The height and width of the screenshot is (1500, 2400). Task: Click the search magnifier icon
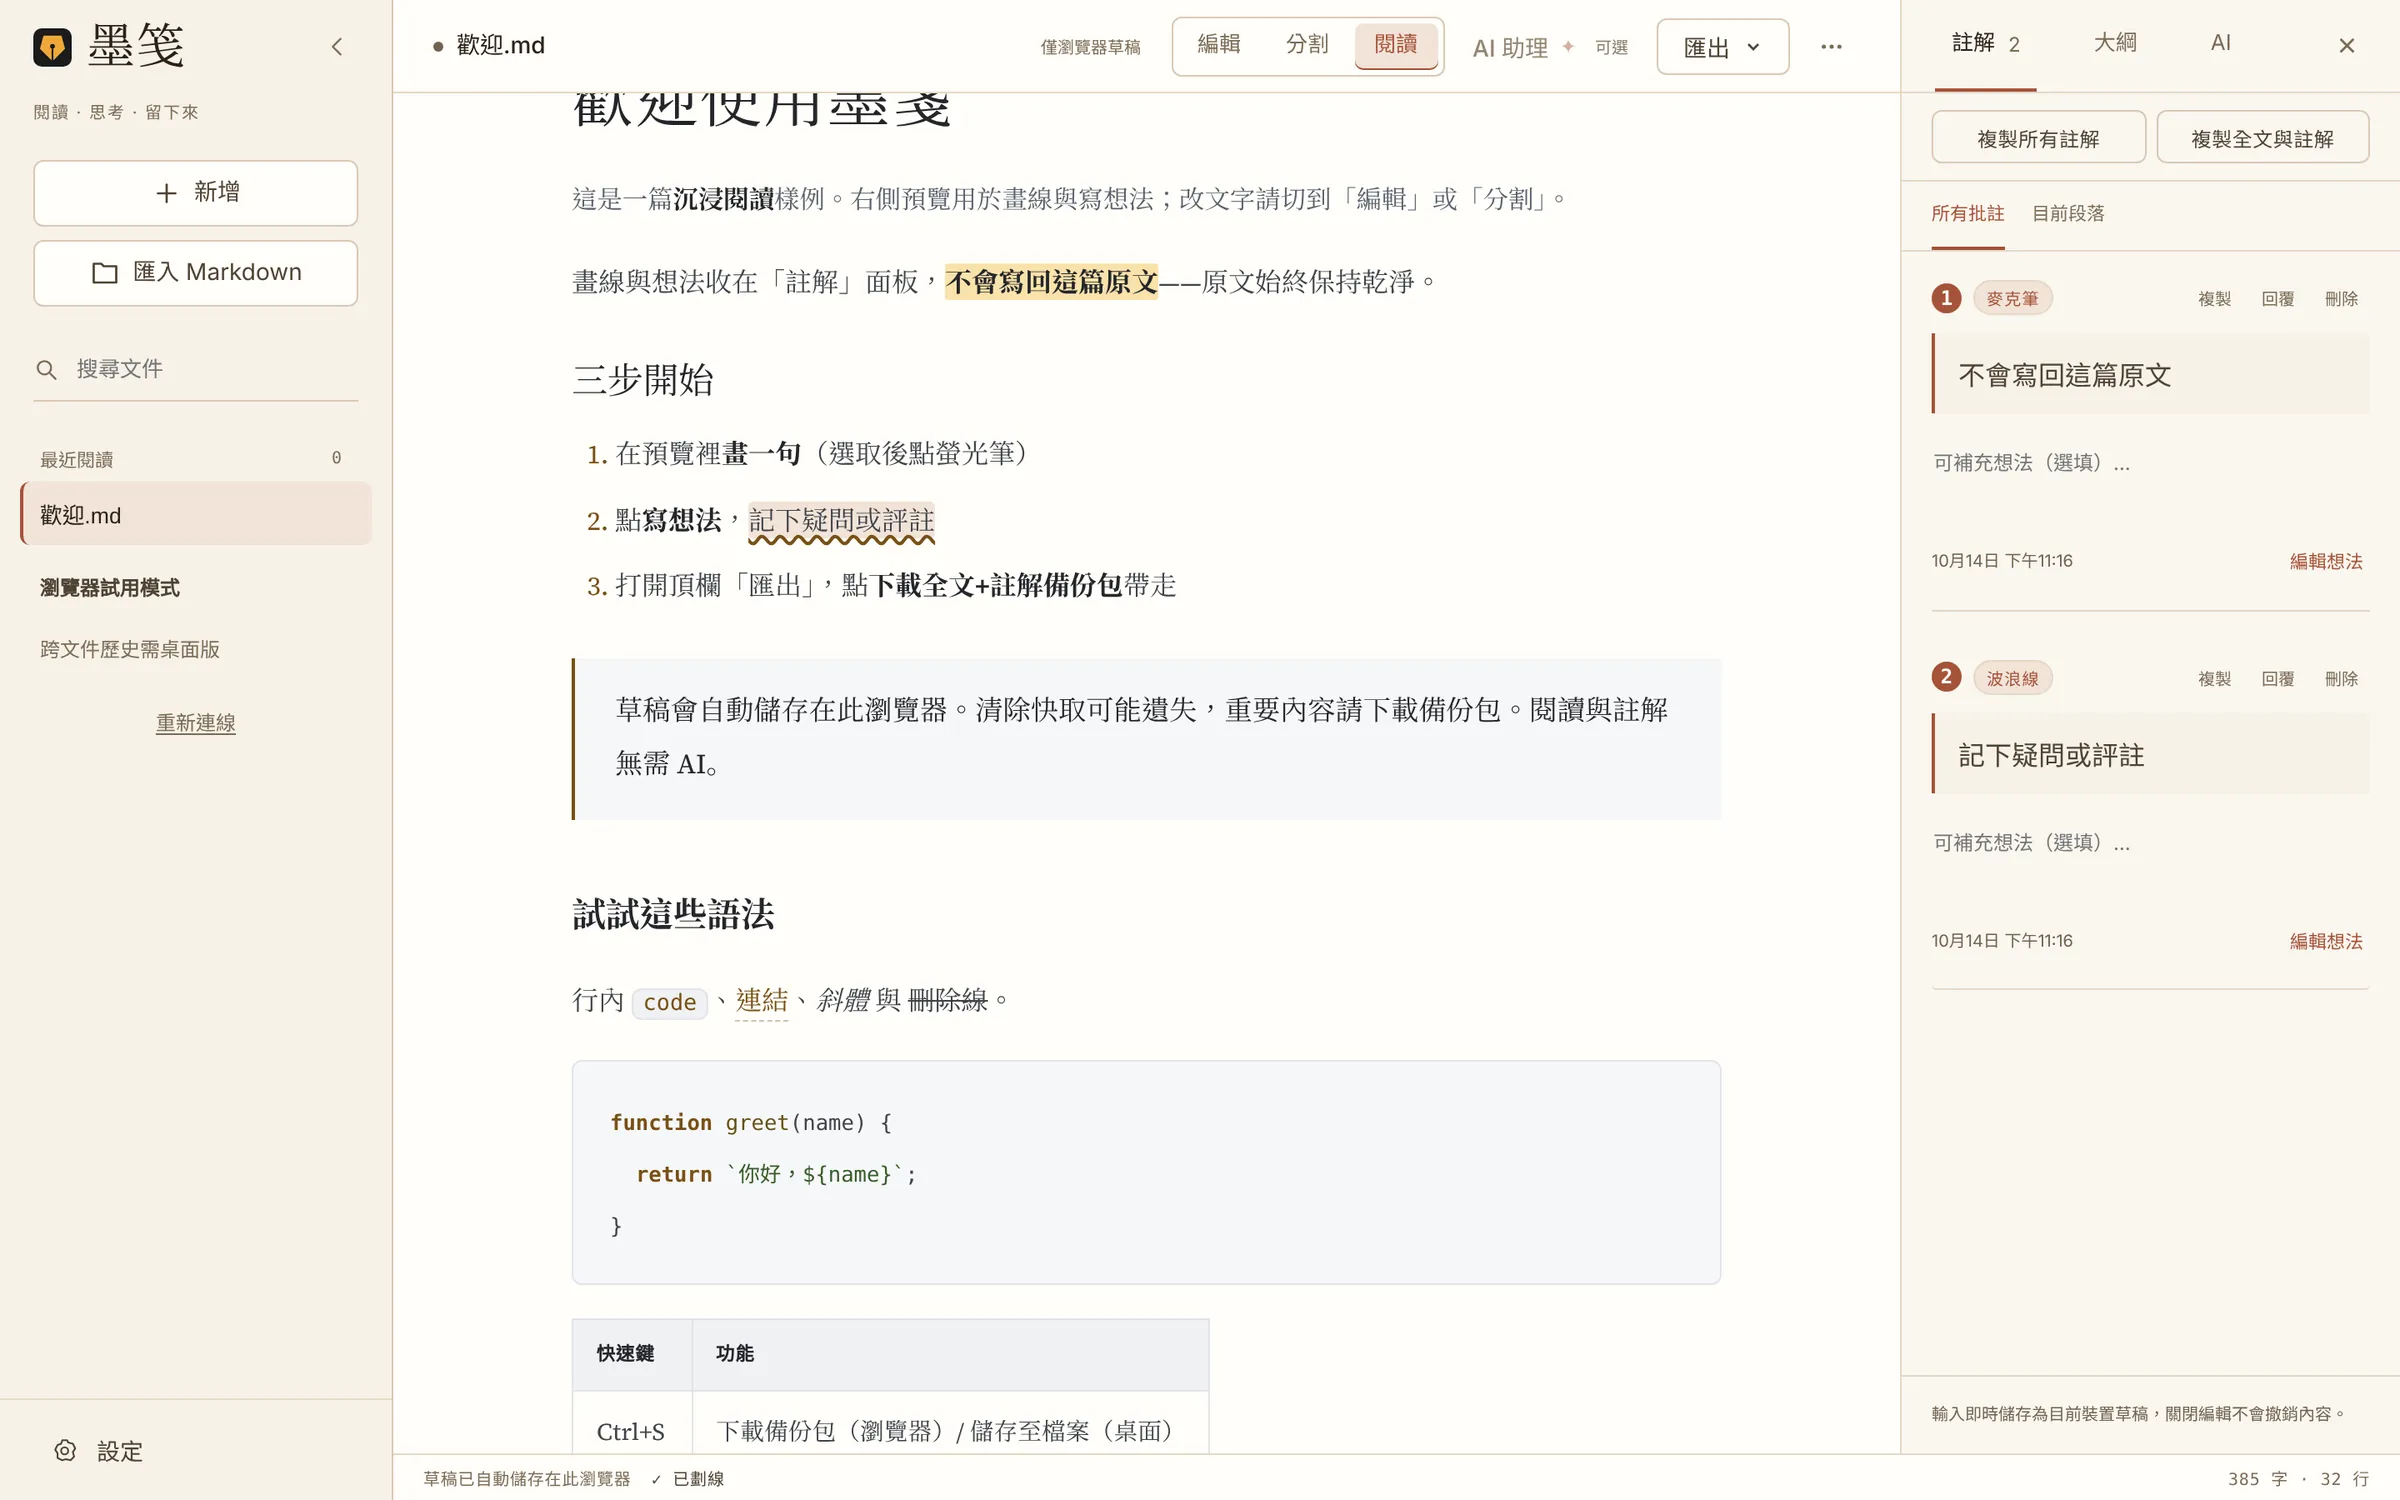tap(46, 370)
